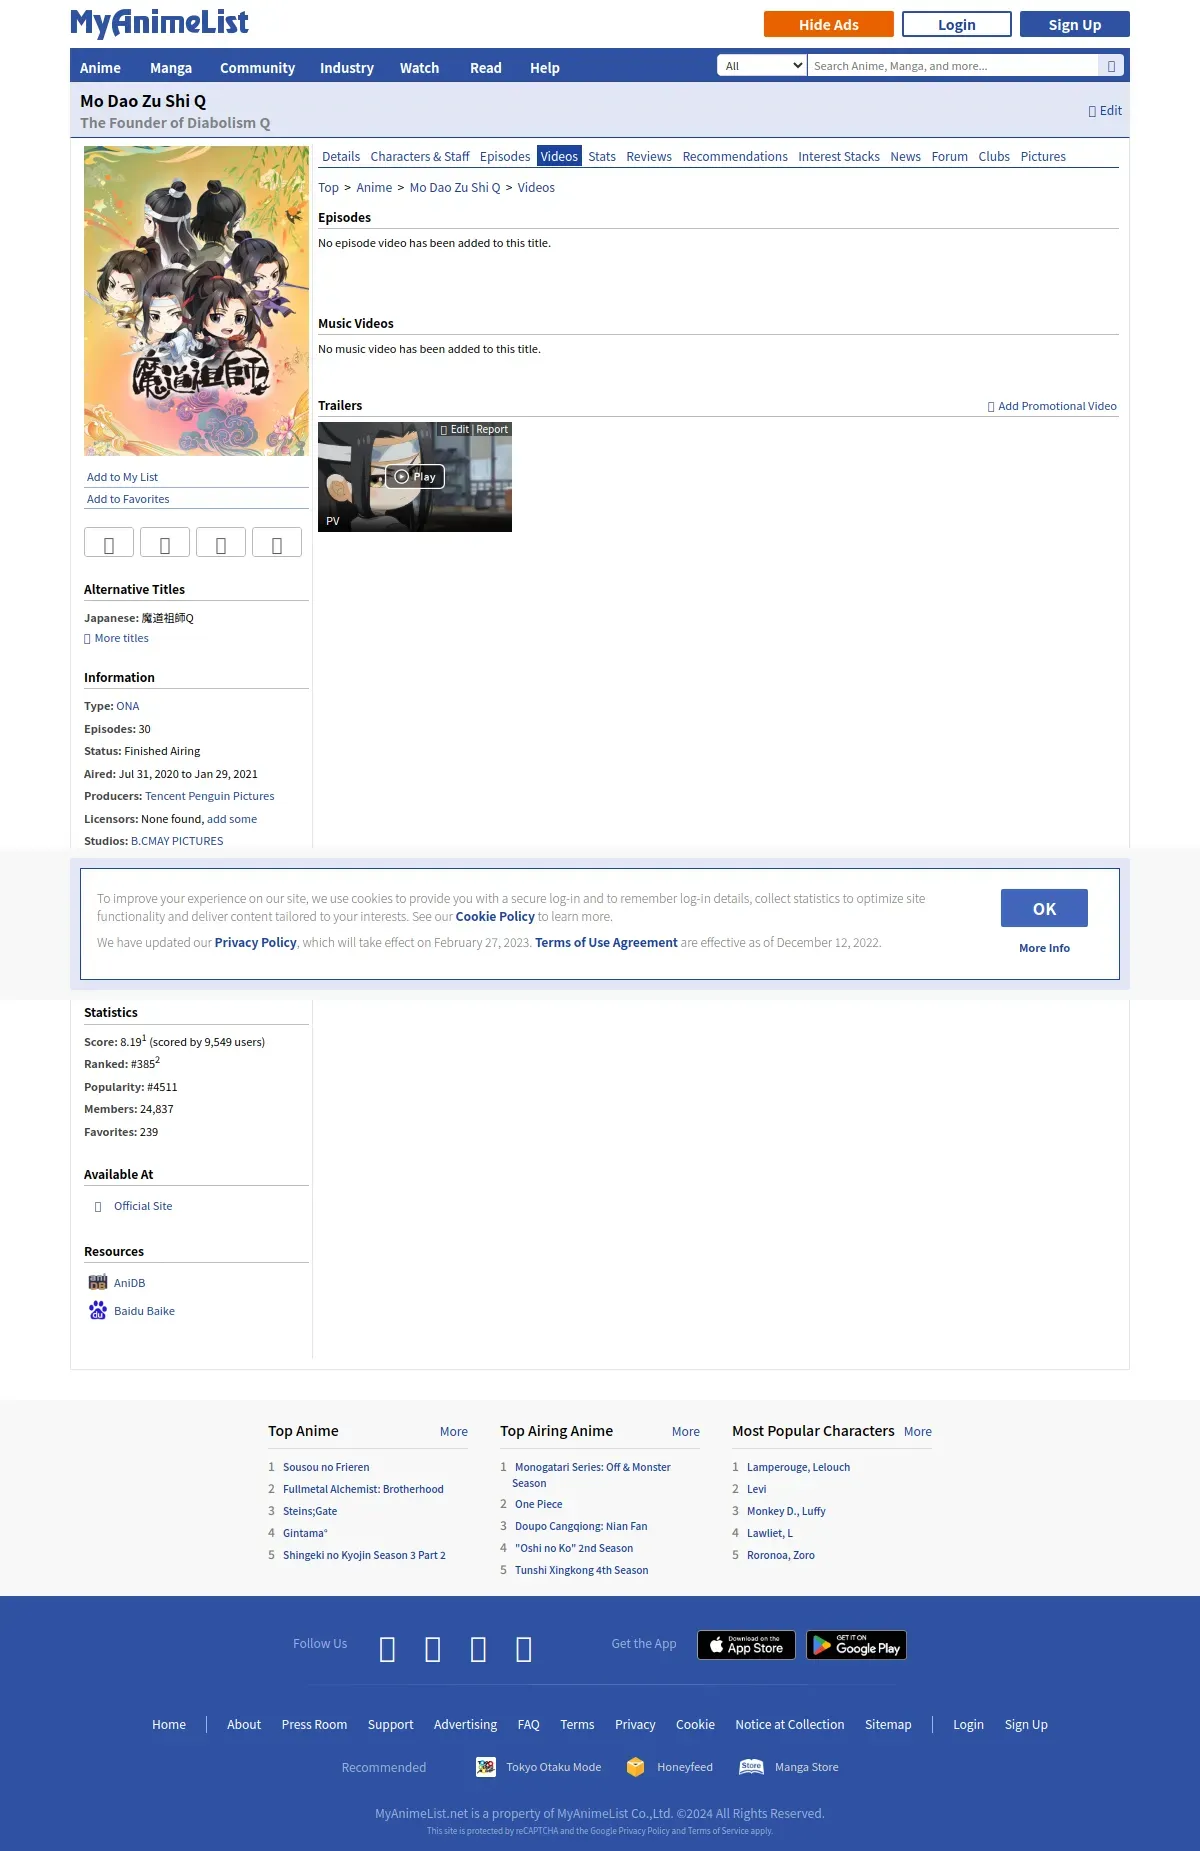This screenshot has width=1200, height=1851.
Task: Open the Terms of Use Agreement link
Action: [x=606, y=943]
